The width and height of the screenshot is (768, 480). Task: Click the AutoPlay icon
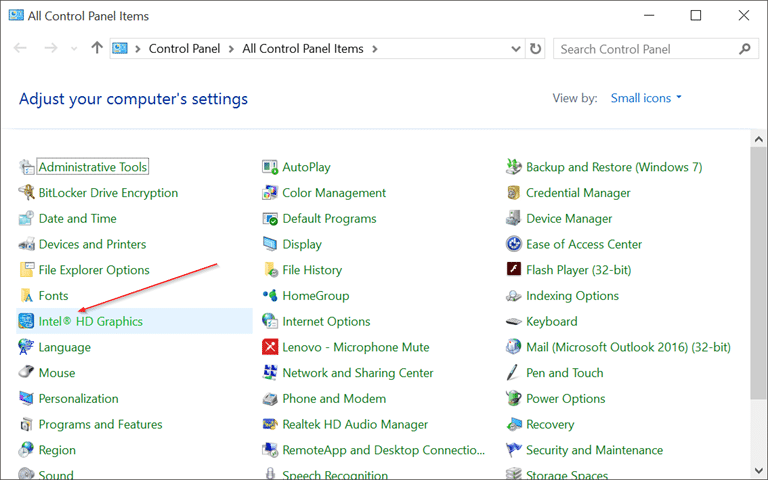(x=270, y=167)
